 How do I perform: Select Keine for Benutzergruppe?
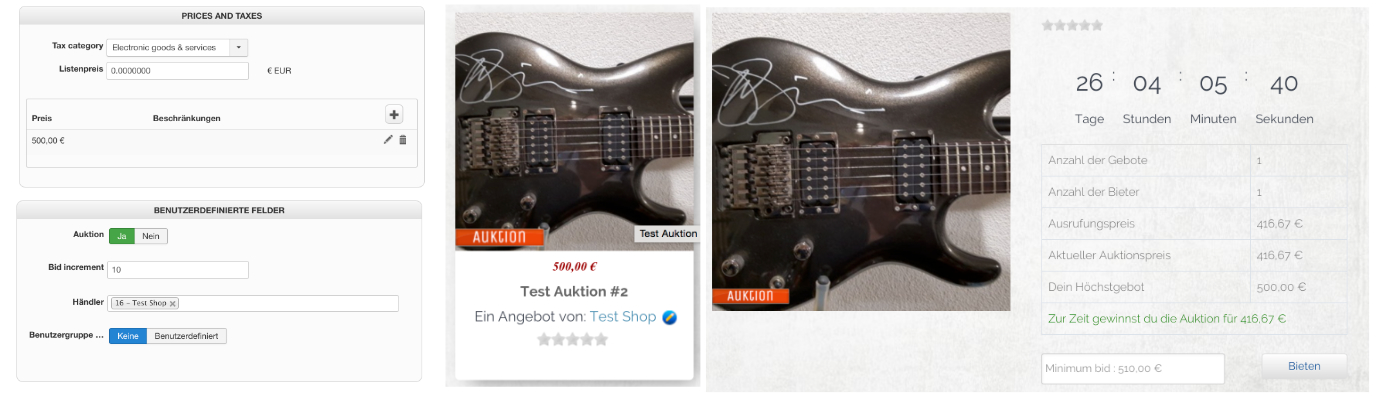click(127, 336)
